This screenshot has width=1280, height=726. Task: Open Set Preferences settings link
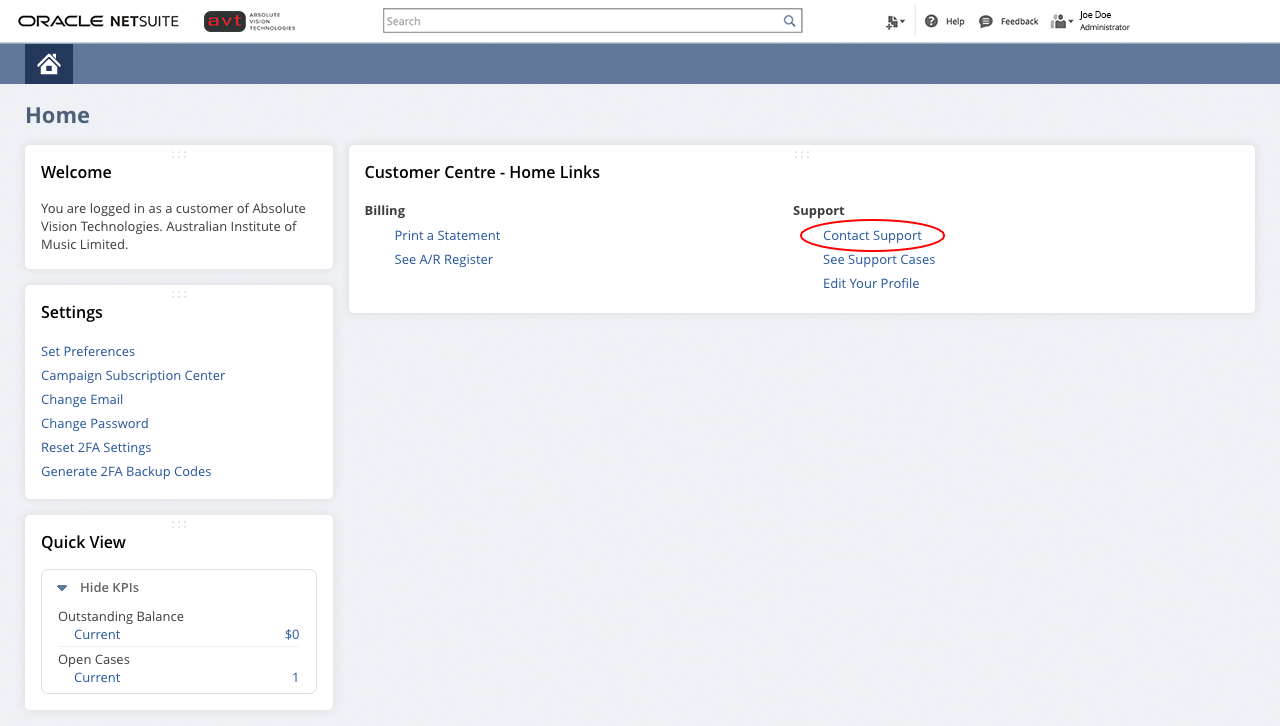(x=88, y=351)
